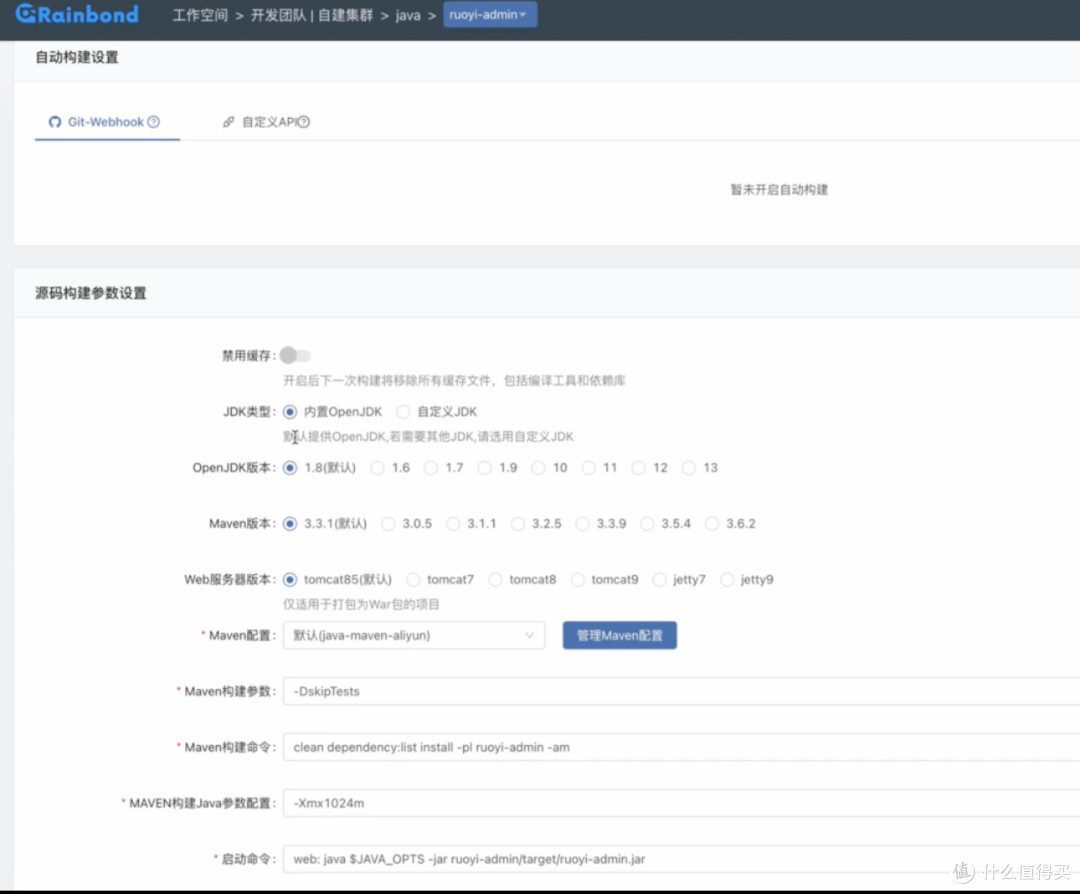This screenshot has height=894, width=1080.
Task: Focus the 启动命令 input field
Action: click(x=681, y=859)
